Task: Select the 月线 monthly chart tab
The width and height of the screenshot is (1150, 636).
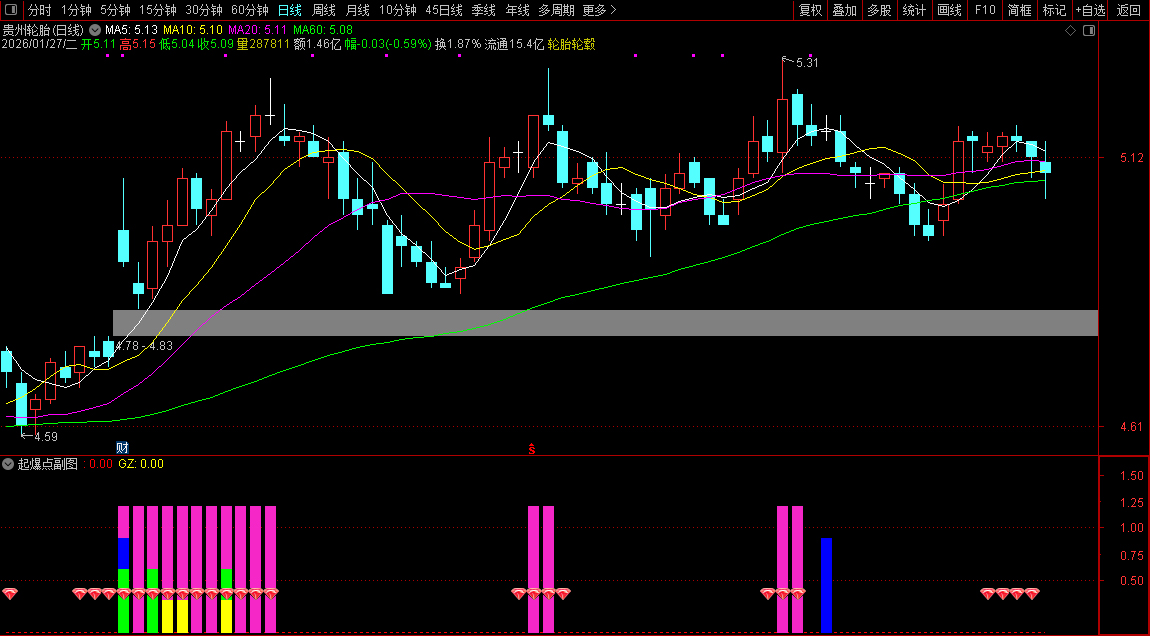Action: pos(357,10)
